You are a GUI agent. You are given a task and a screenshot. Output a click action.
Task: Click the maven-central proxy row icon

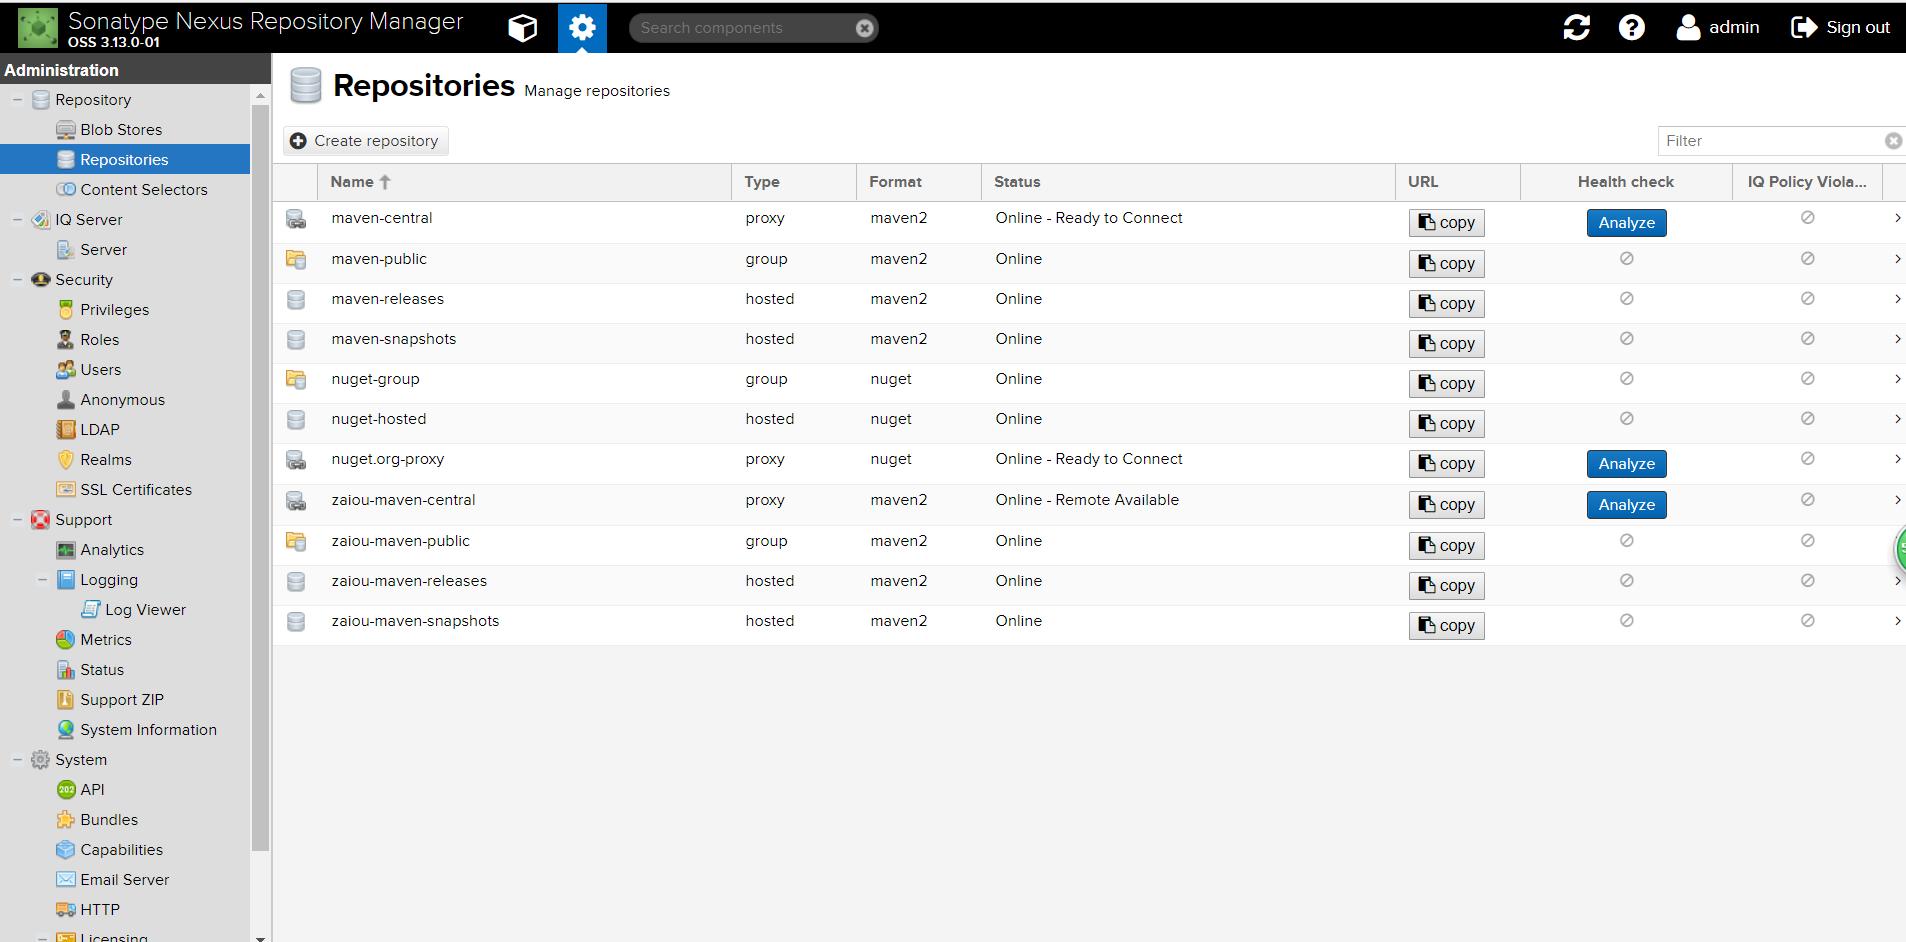(x=296, y=219)
